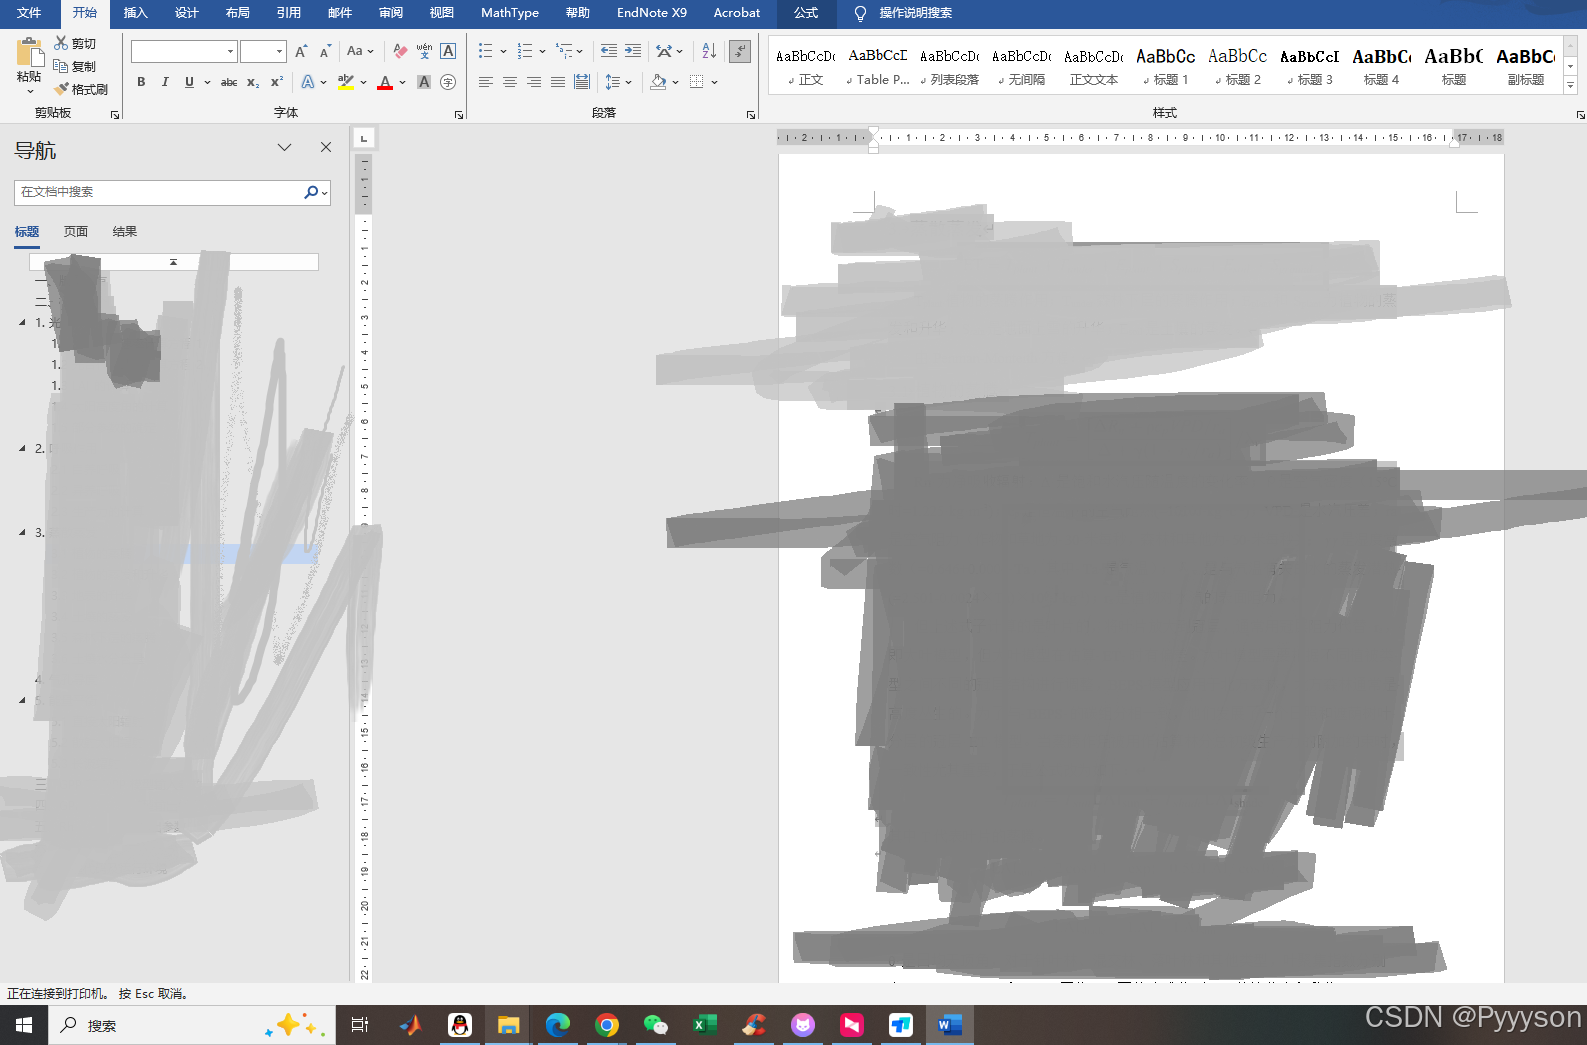Screen dimensions: 1587x1045
Task: Insert enclosed character (字) icon
Action: (x=448, y=82)
